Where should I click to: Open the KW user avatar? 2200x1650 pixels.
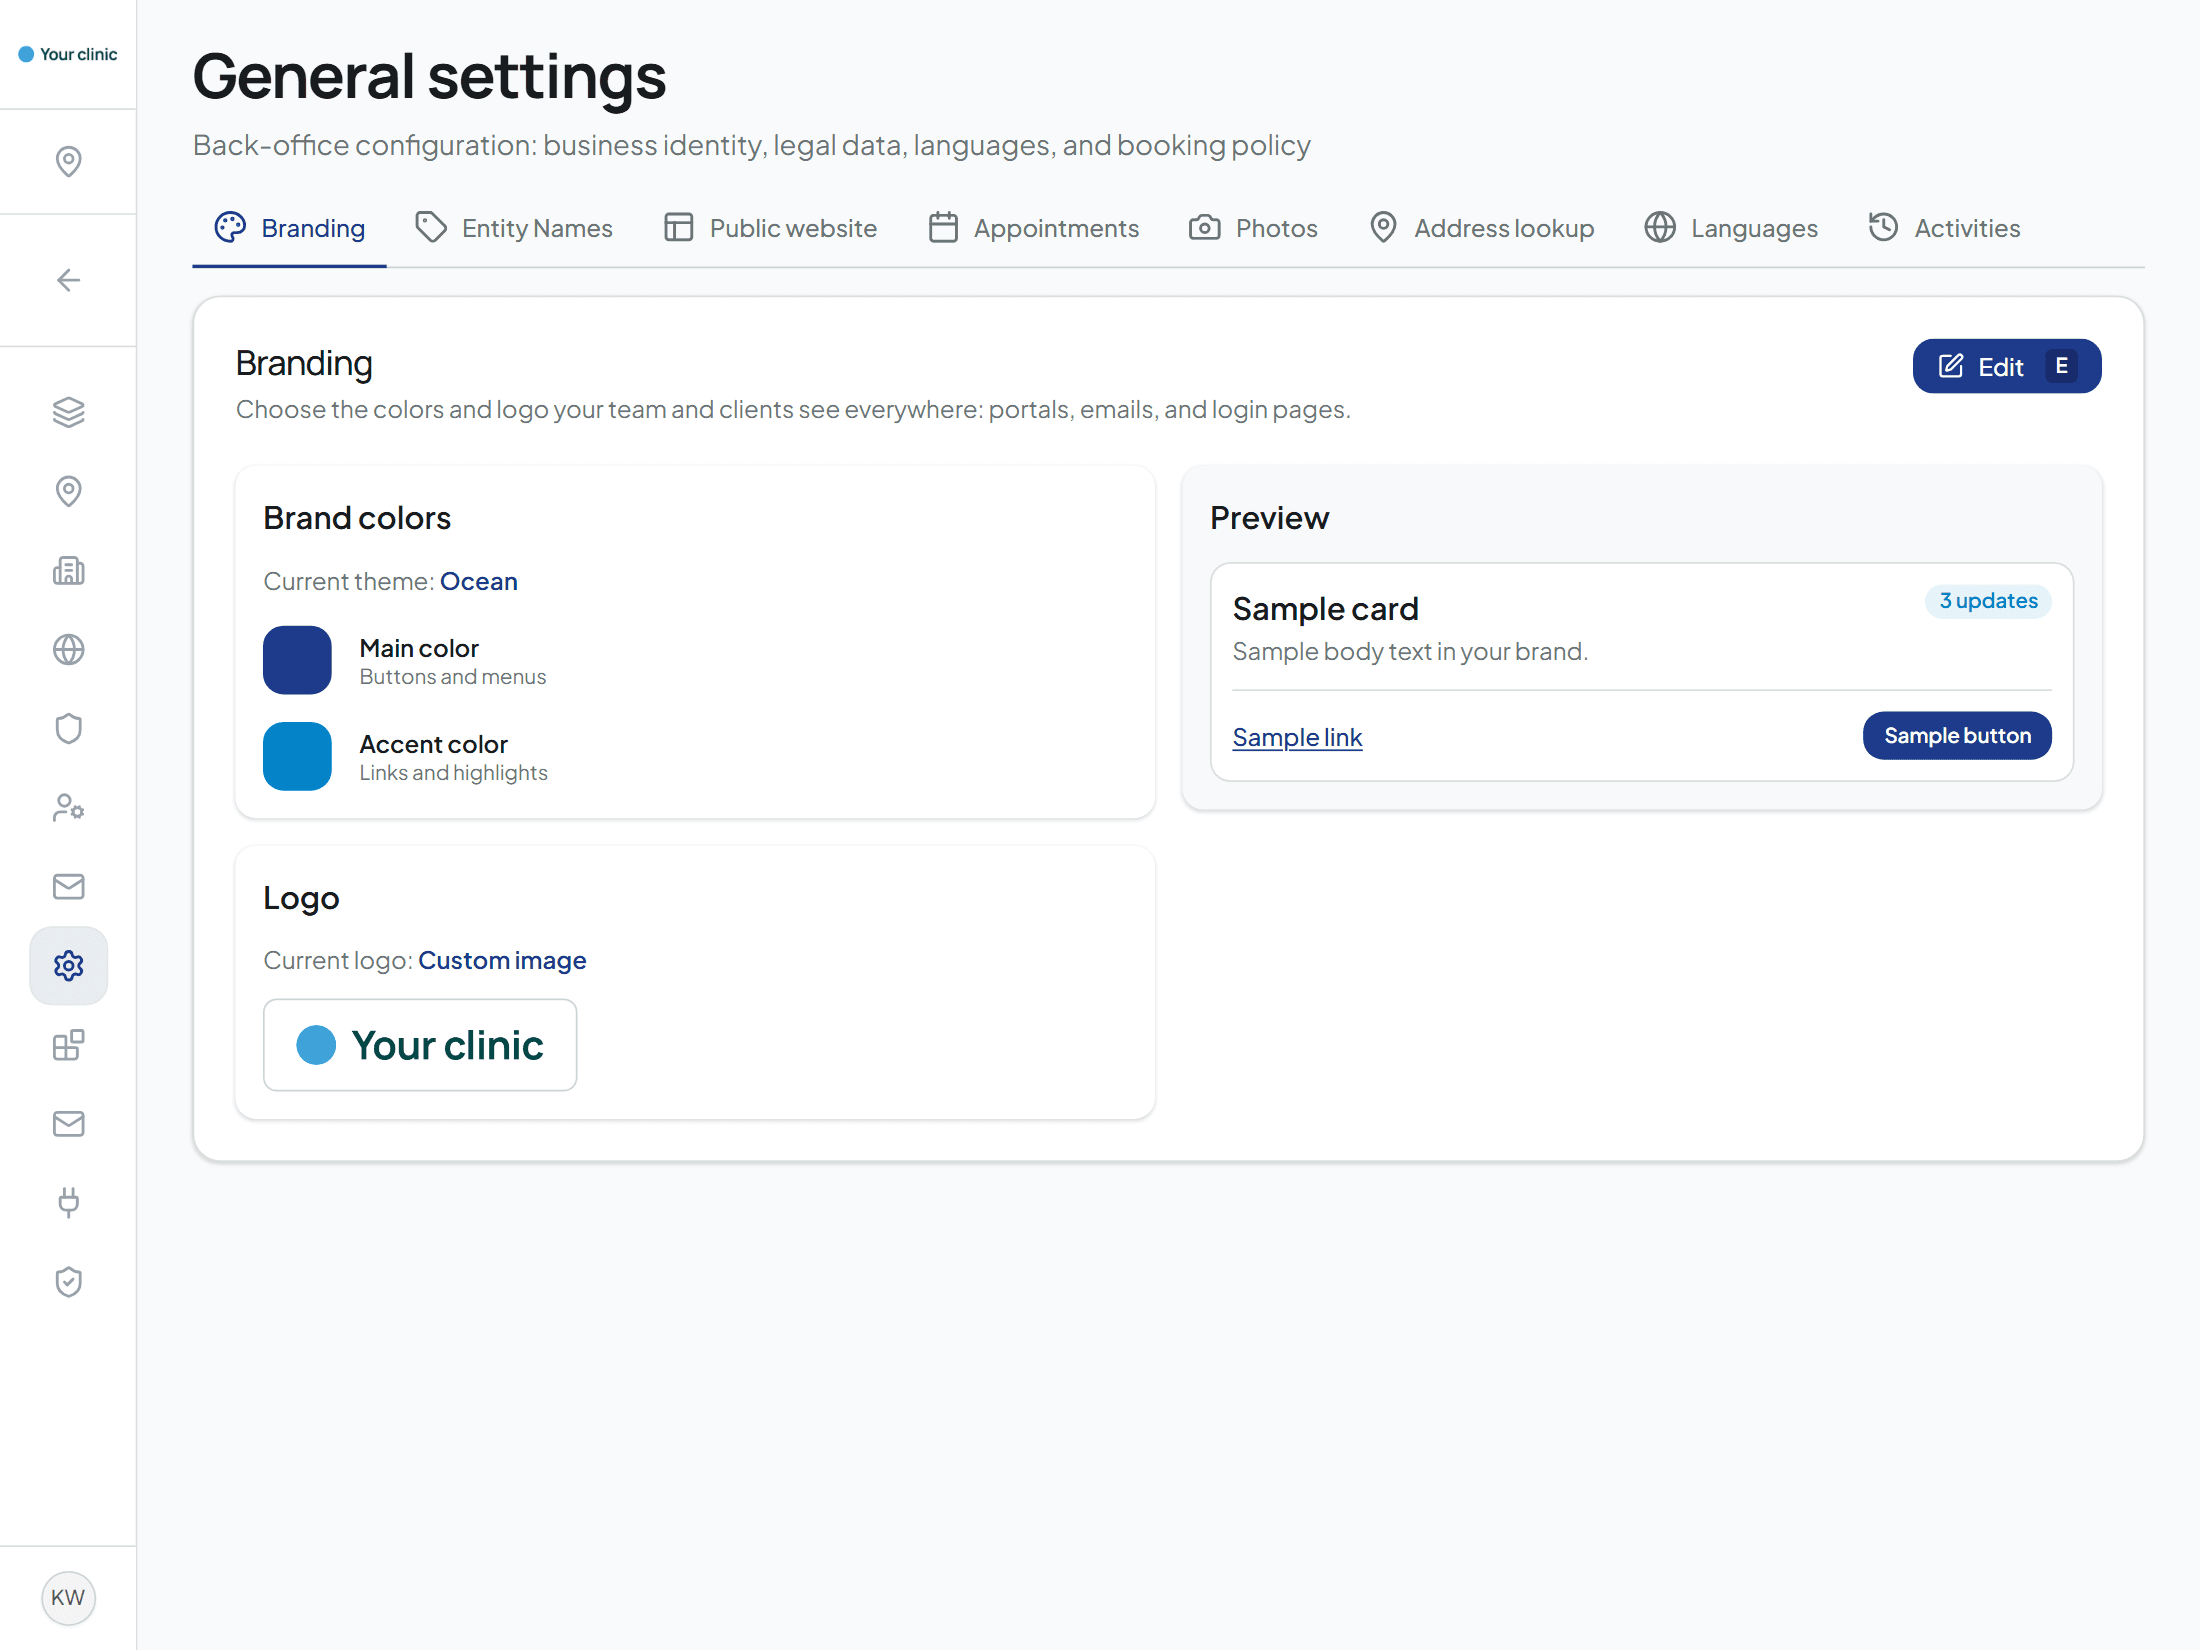(x=68, y=1597)
